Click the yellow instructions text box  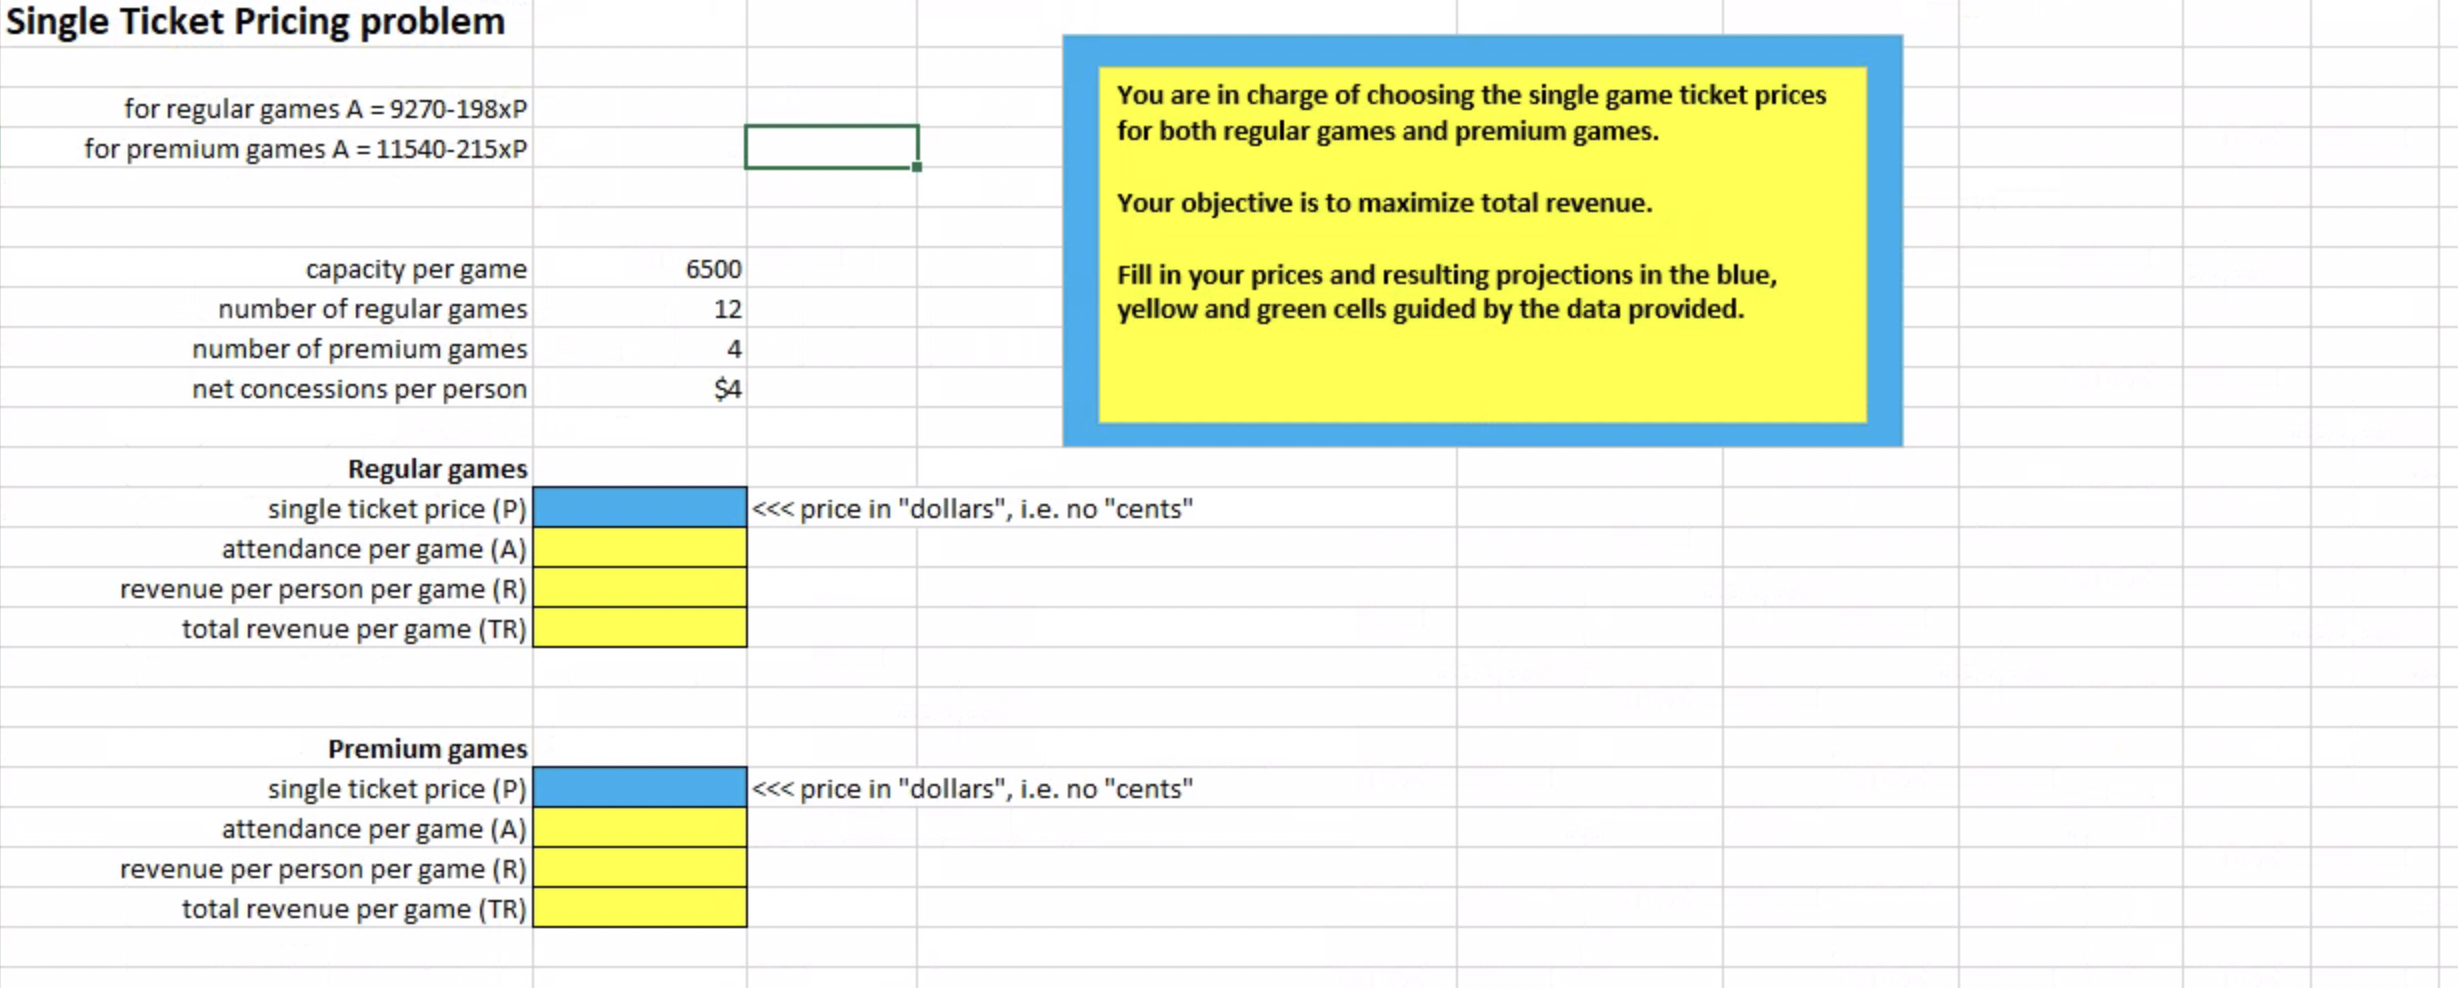1482,244
